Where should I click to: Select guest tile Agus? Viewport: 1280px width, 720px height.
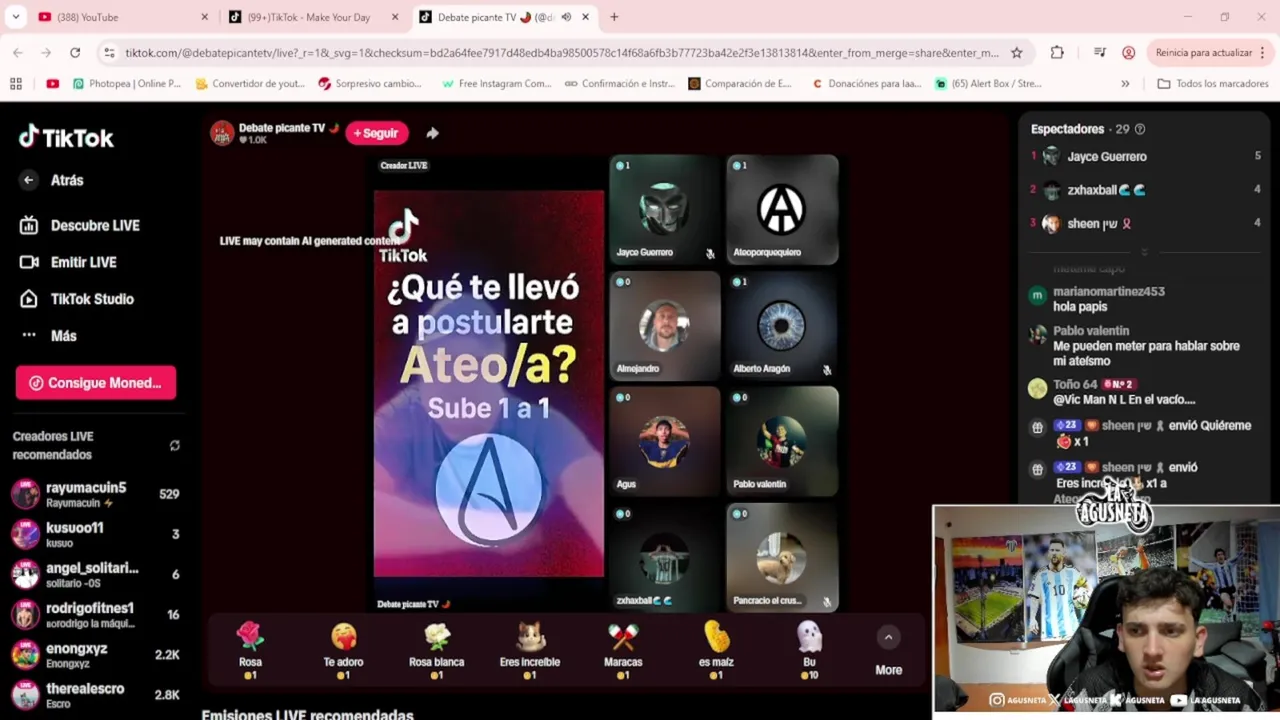click(x=665, y=442)
